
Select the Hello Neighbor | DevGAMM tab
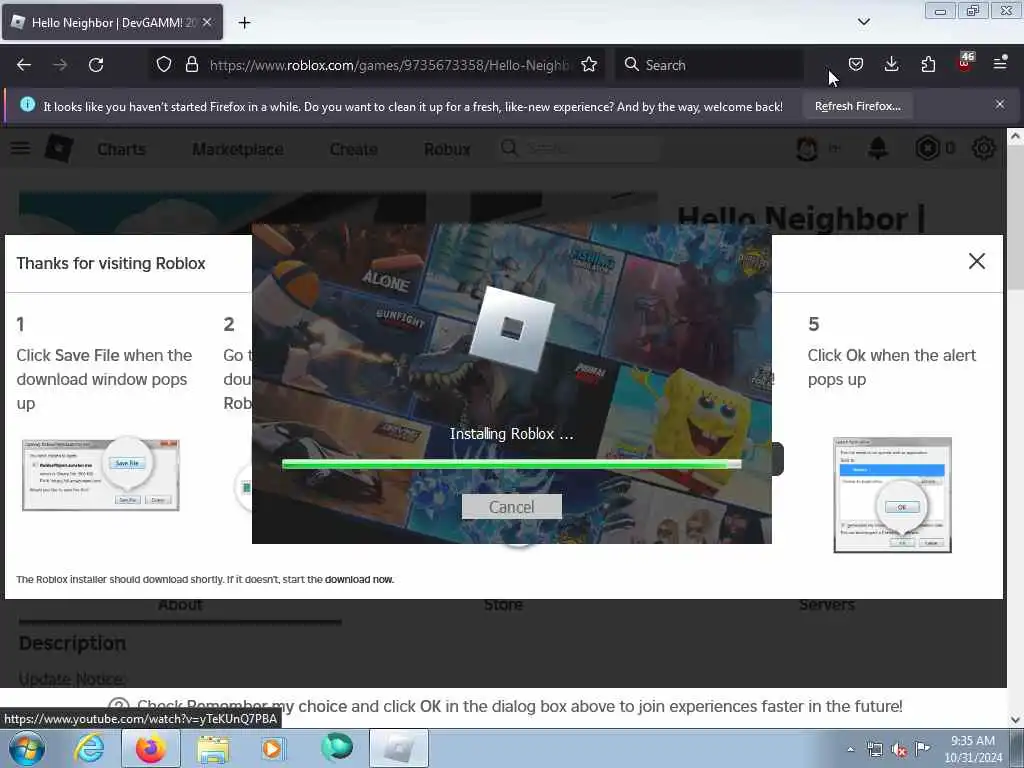coord(112,22)
